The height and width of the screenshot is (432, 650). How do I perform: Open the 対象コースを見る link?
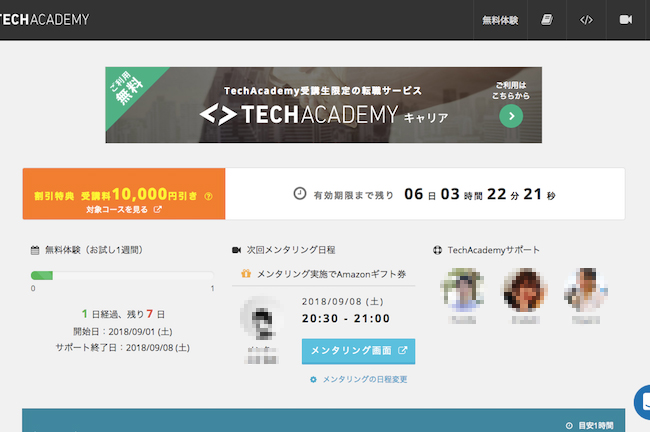tap(117, 210)
